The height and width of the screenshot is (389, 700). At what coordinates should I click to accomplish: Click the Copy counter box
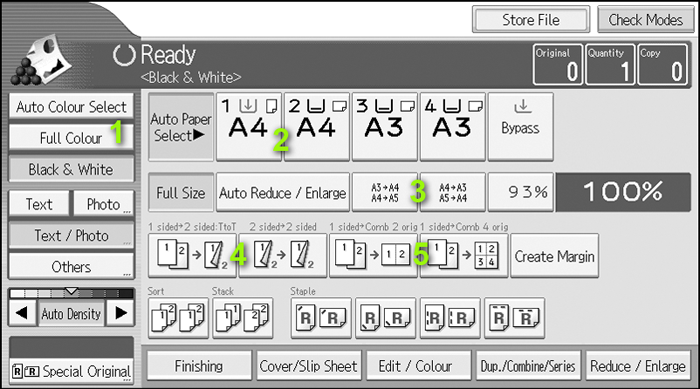coord(662,64)
